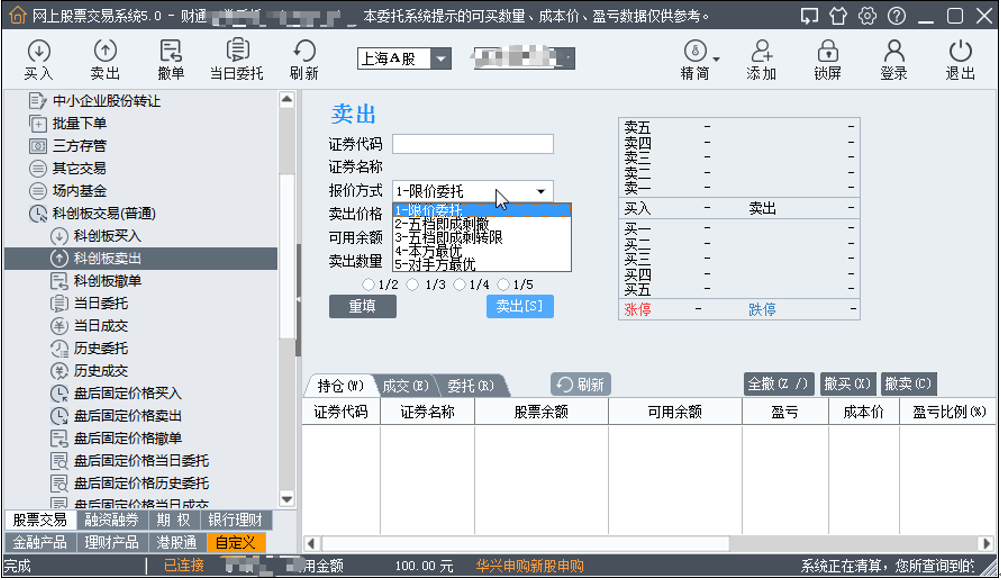The height and width of the screenshot is (580, 1001).
Task: Click the horizontal scrollbar under holdings table
Action: pyautogui.click(x=640, y=543)
